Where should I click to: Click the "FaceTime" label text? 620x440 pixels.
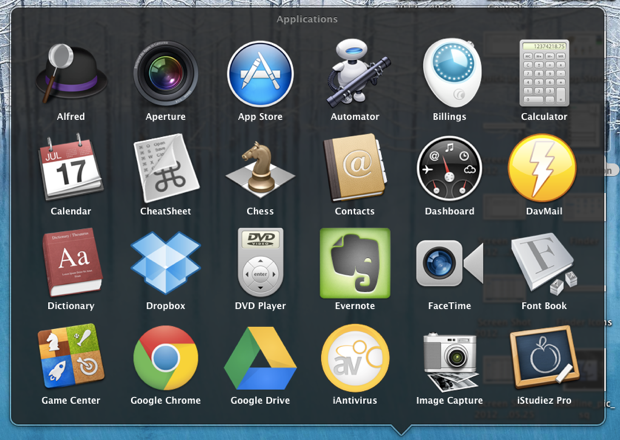(x=449, y=306)
